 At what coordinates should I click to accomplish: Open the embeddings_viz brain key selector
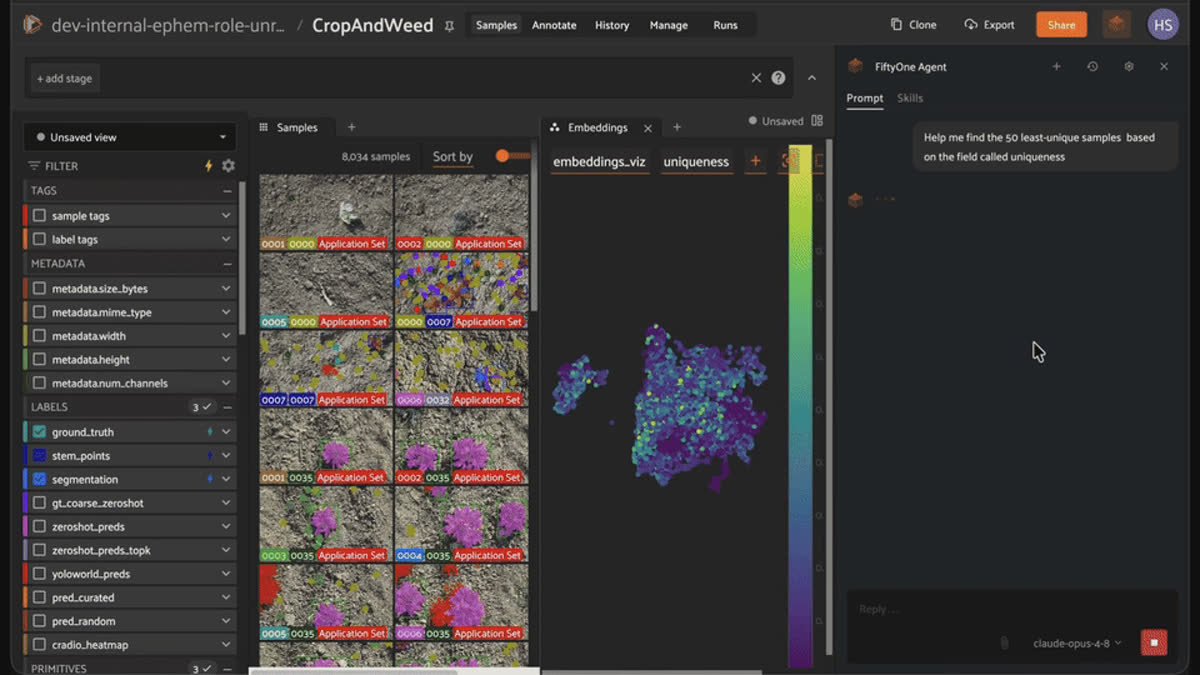599,161
